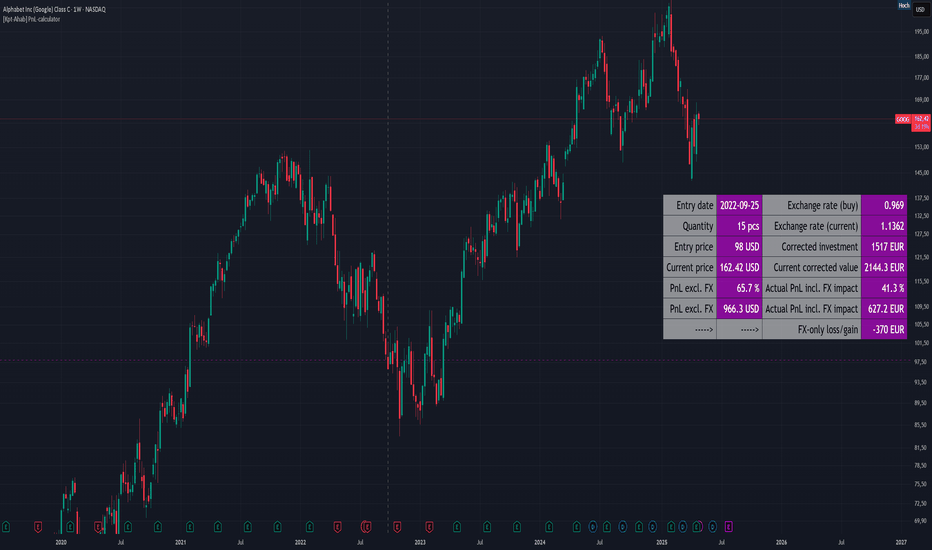
Task: Select the Actual PnL incl. FX impact 41.3 % cell
Action: [884, 288]
